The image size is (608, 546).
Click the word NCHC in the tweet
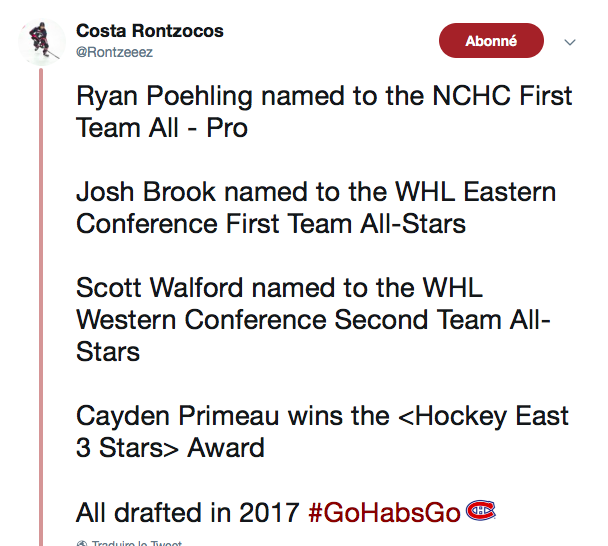pyautogui.click(x=471, y=95)
